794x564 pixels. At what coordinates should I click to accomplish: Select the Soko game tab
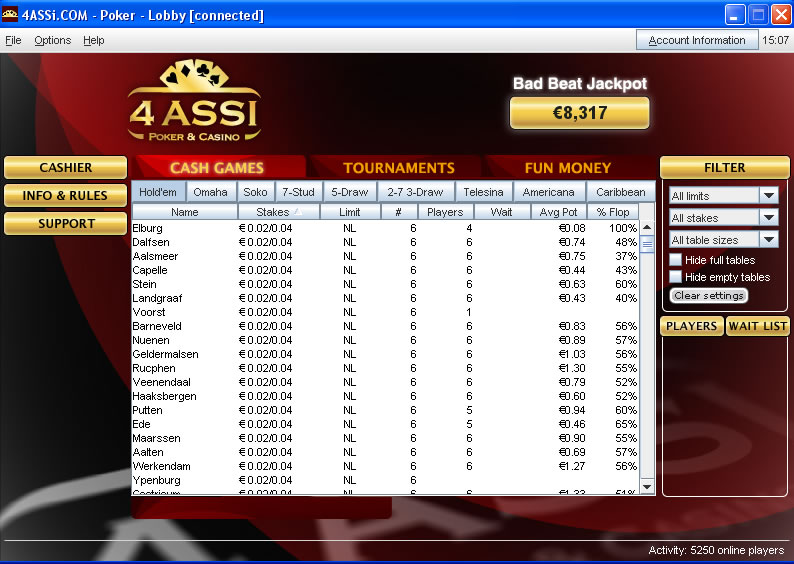click(255, 192)
